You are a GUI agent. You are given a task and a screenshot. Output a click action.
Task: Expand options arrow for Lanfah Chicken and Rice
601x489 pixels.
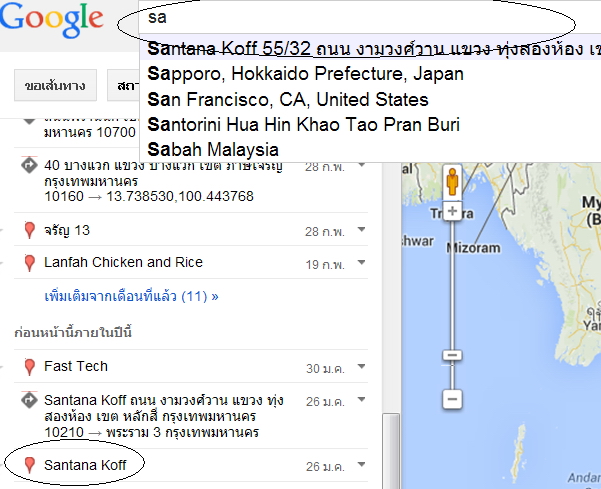pos(361,262)
